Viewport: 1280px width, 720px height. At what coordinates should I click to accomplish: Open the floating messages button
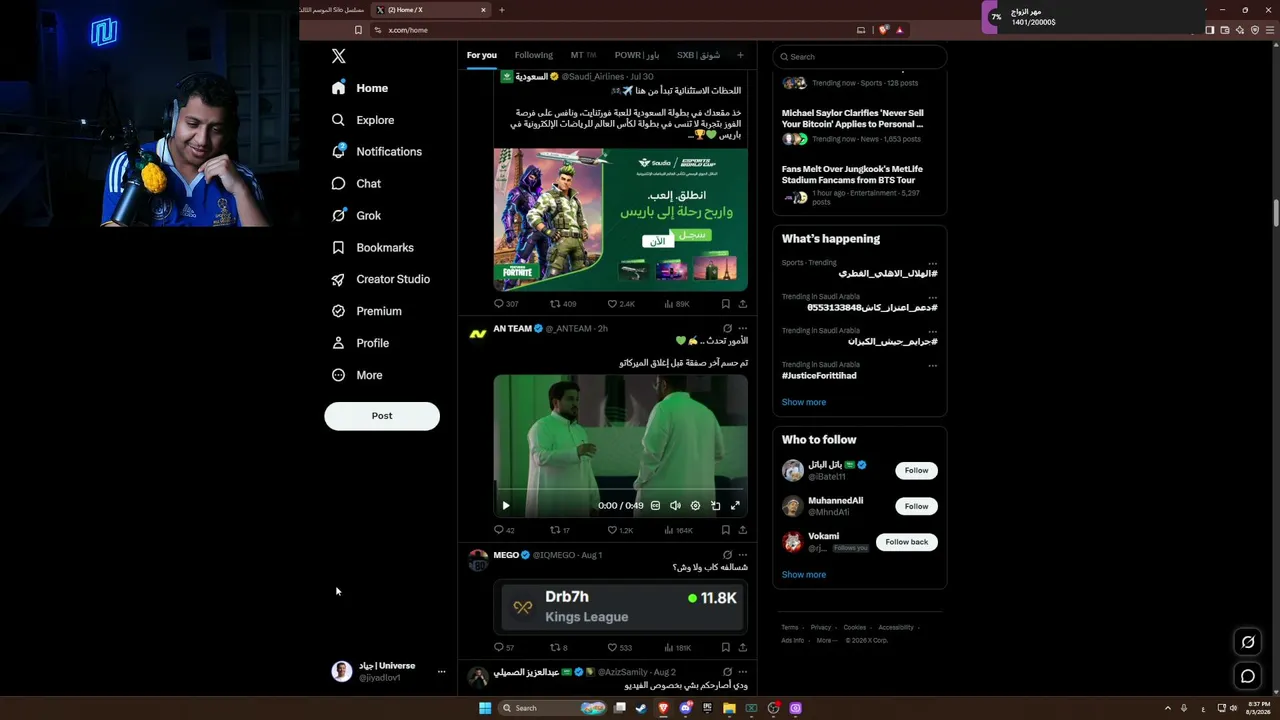[1248, 676]
